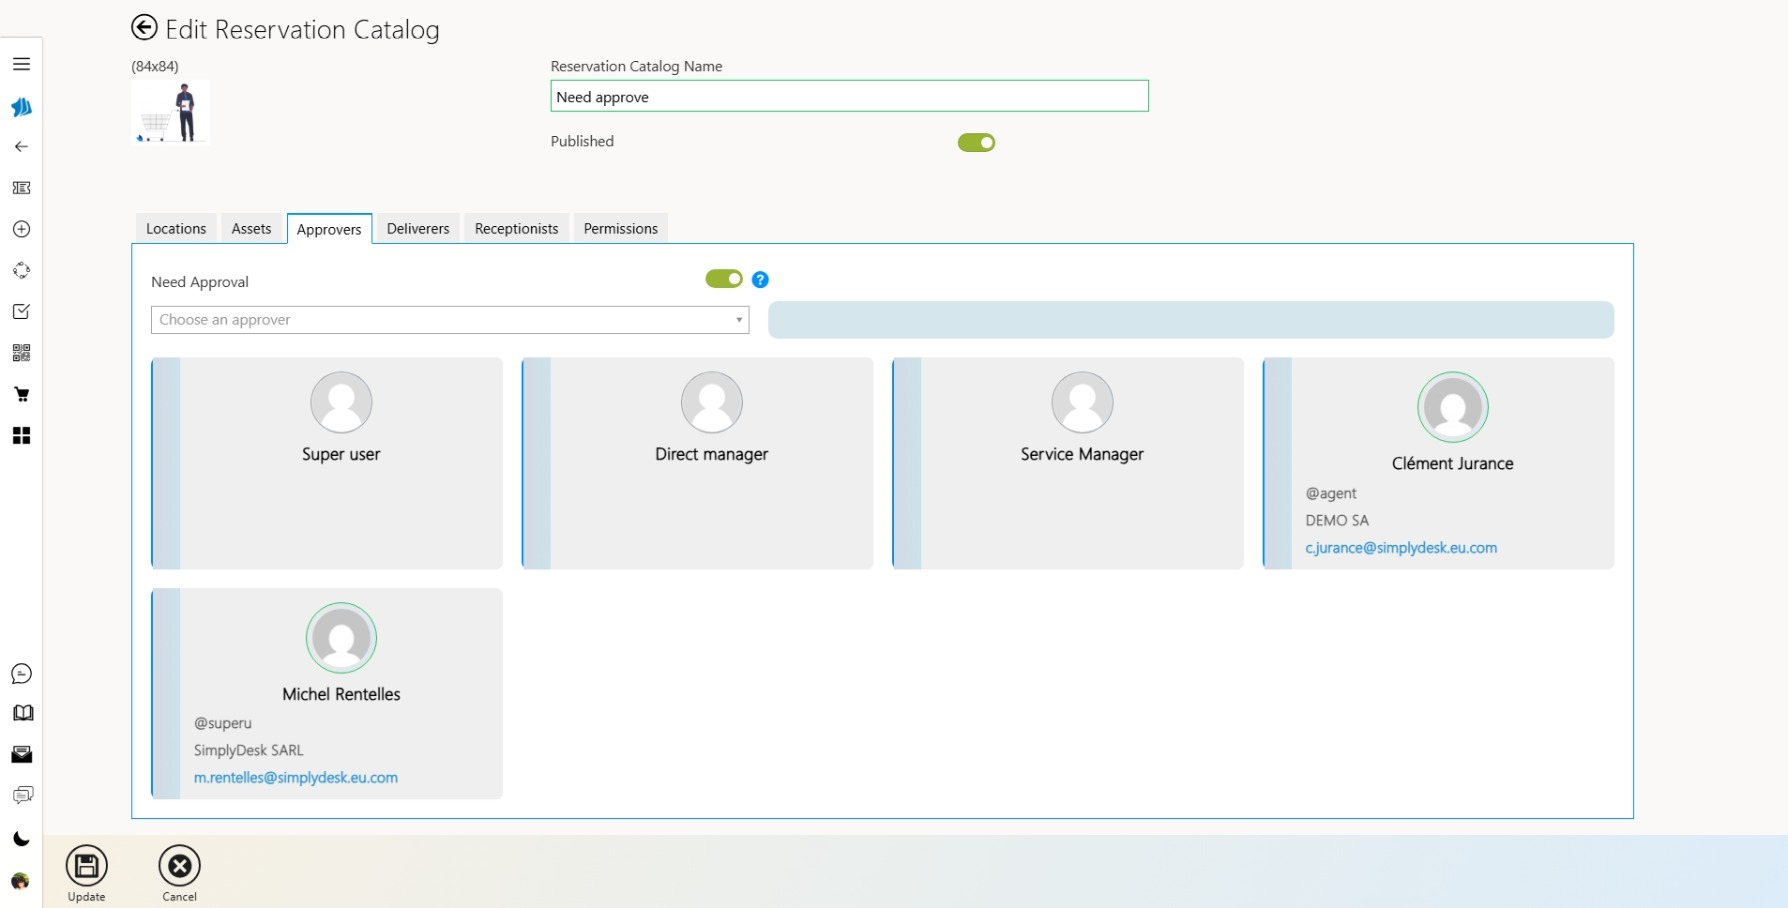Switch to the Locations tab
This screenshot has height=908, width=1788.
(176, 229)
